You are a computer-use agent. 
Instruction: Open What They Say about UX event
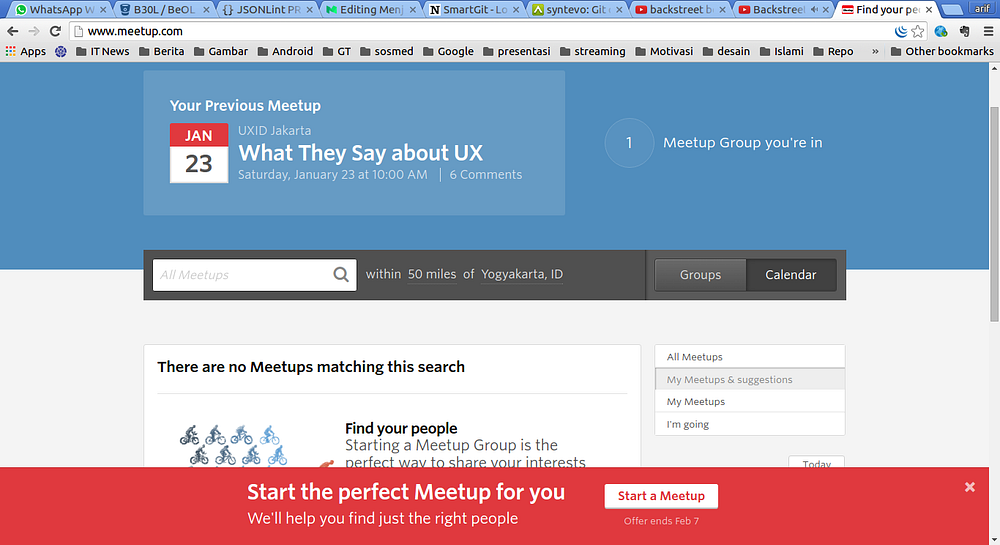(360, 153)
